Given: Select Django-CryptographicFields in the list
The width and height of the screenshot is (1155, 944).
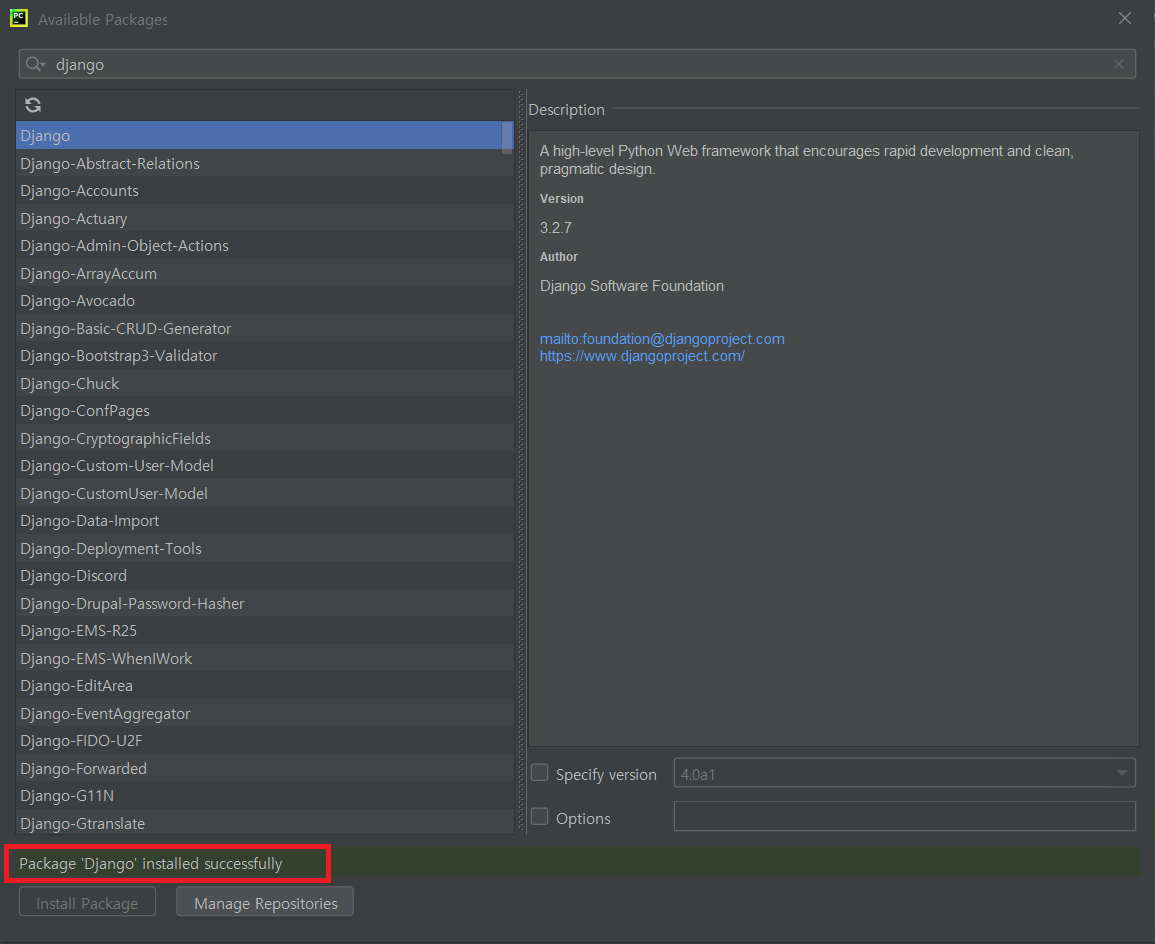Looking at the screenshot, I should [x=264, y=439].
